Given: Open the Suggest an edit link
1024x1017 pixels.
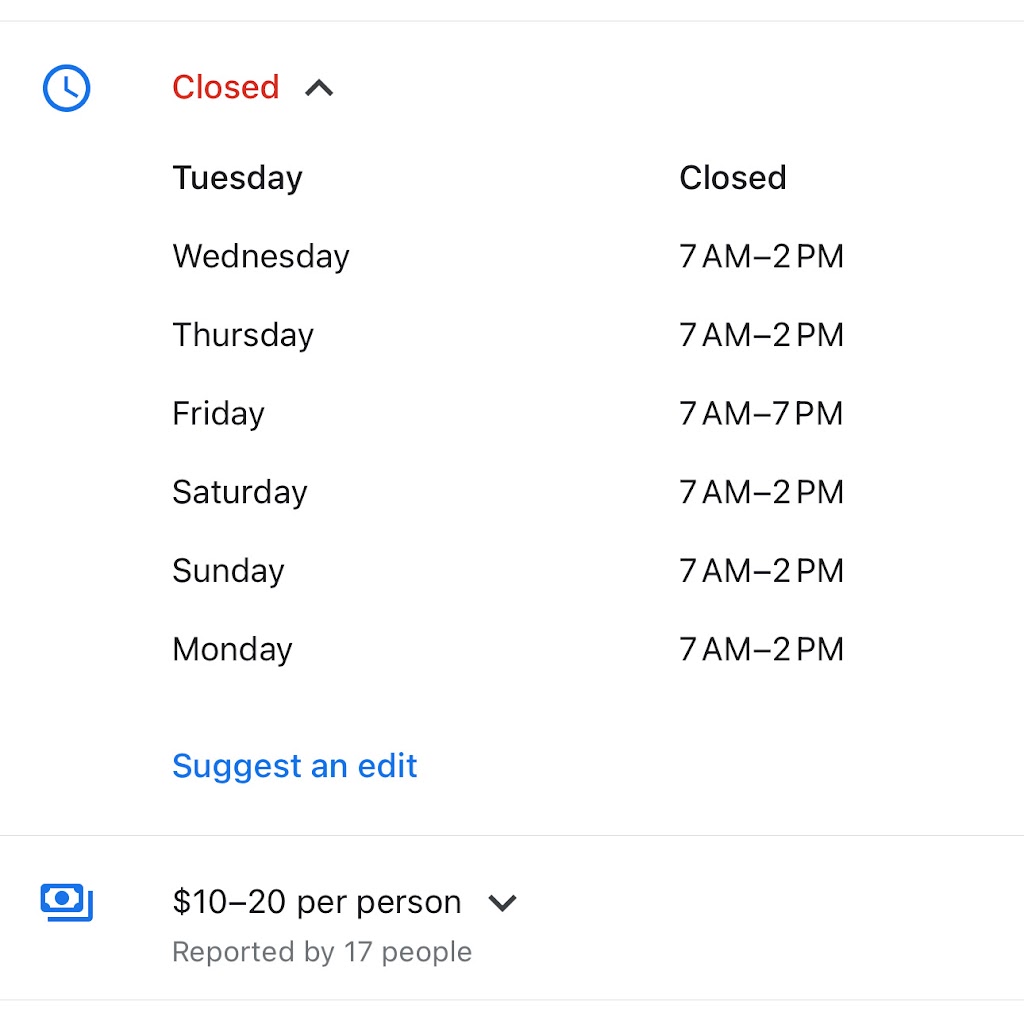Looking at the screenshot, I should pyautogui.click(x=295, y=766).
